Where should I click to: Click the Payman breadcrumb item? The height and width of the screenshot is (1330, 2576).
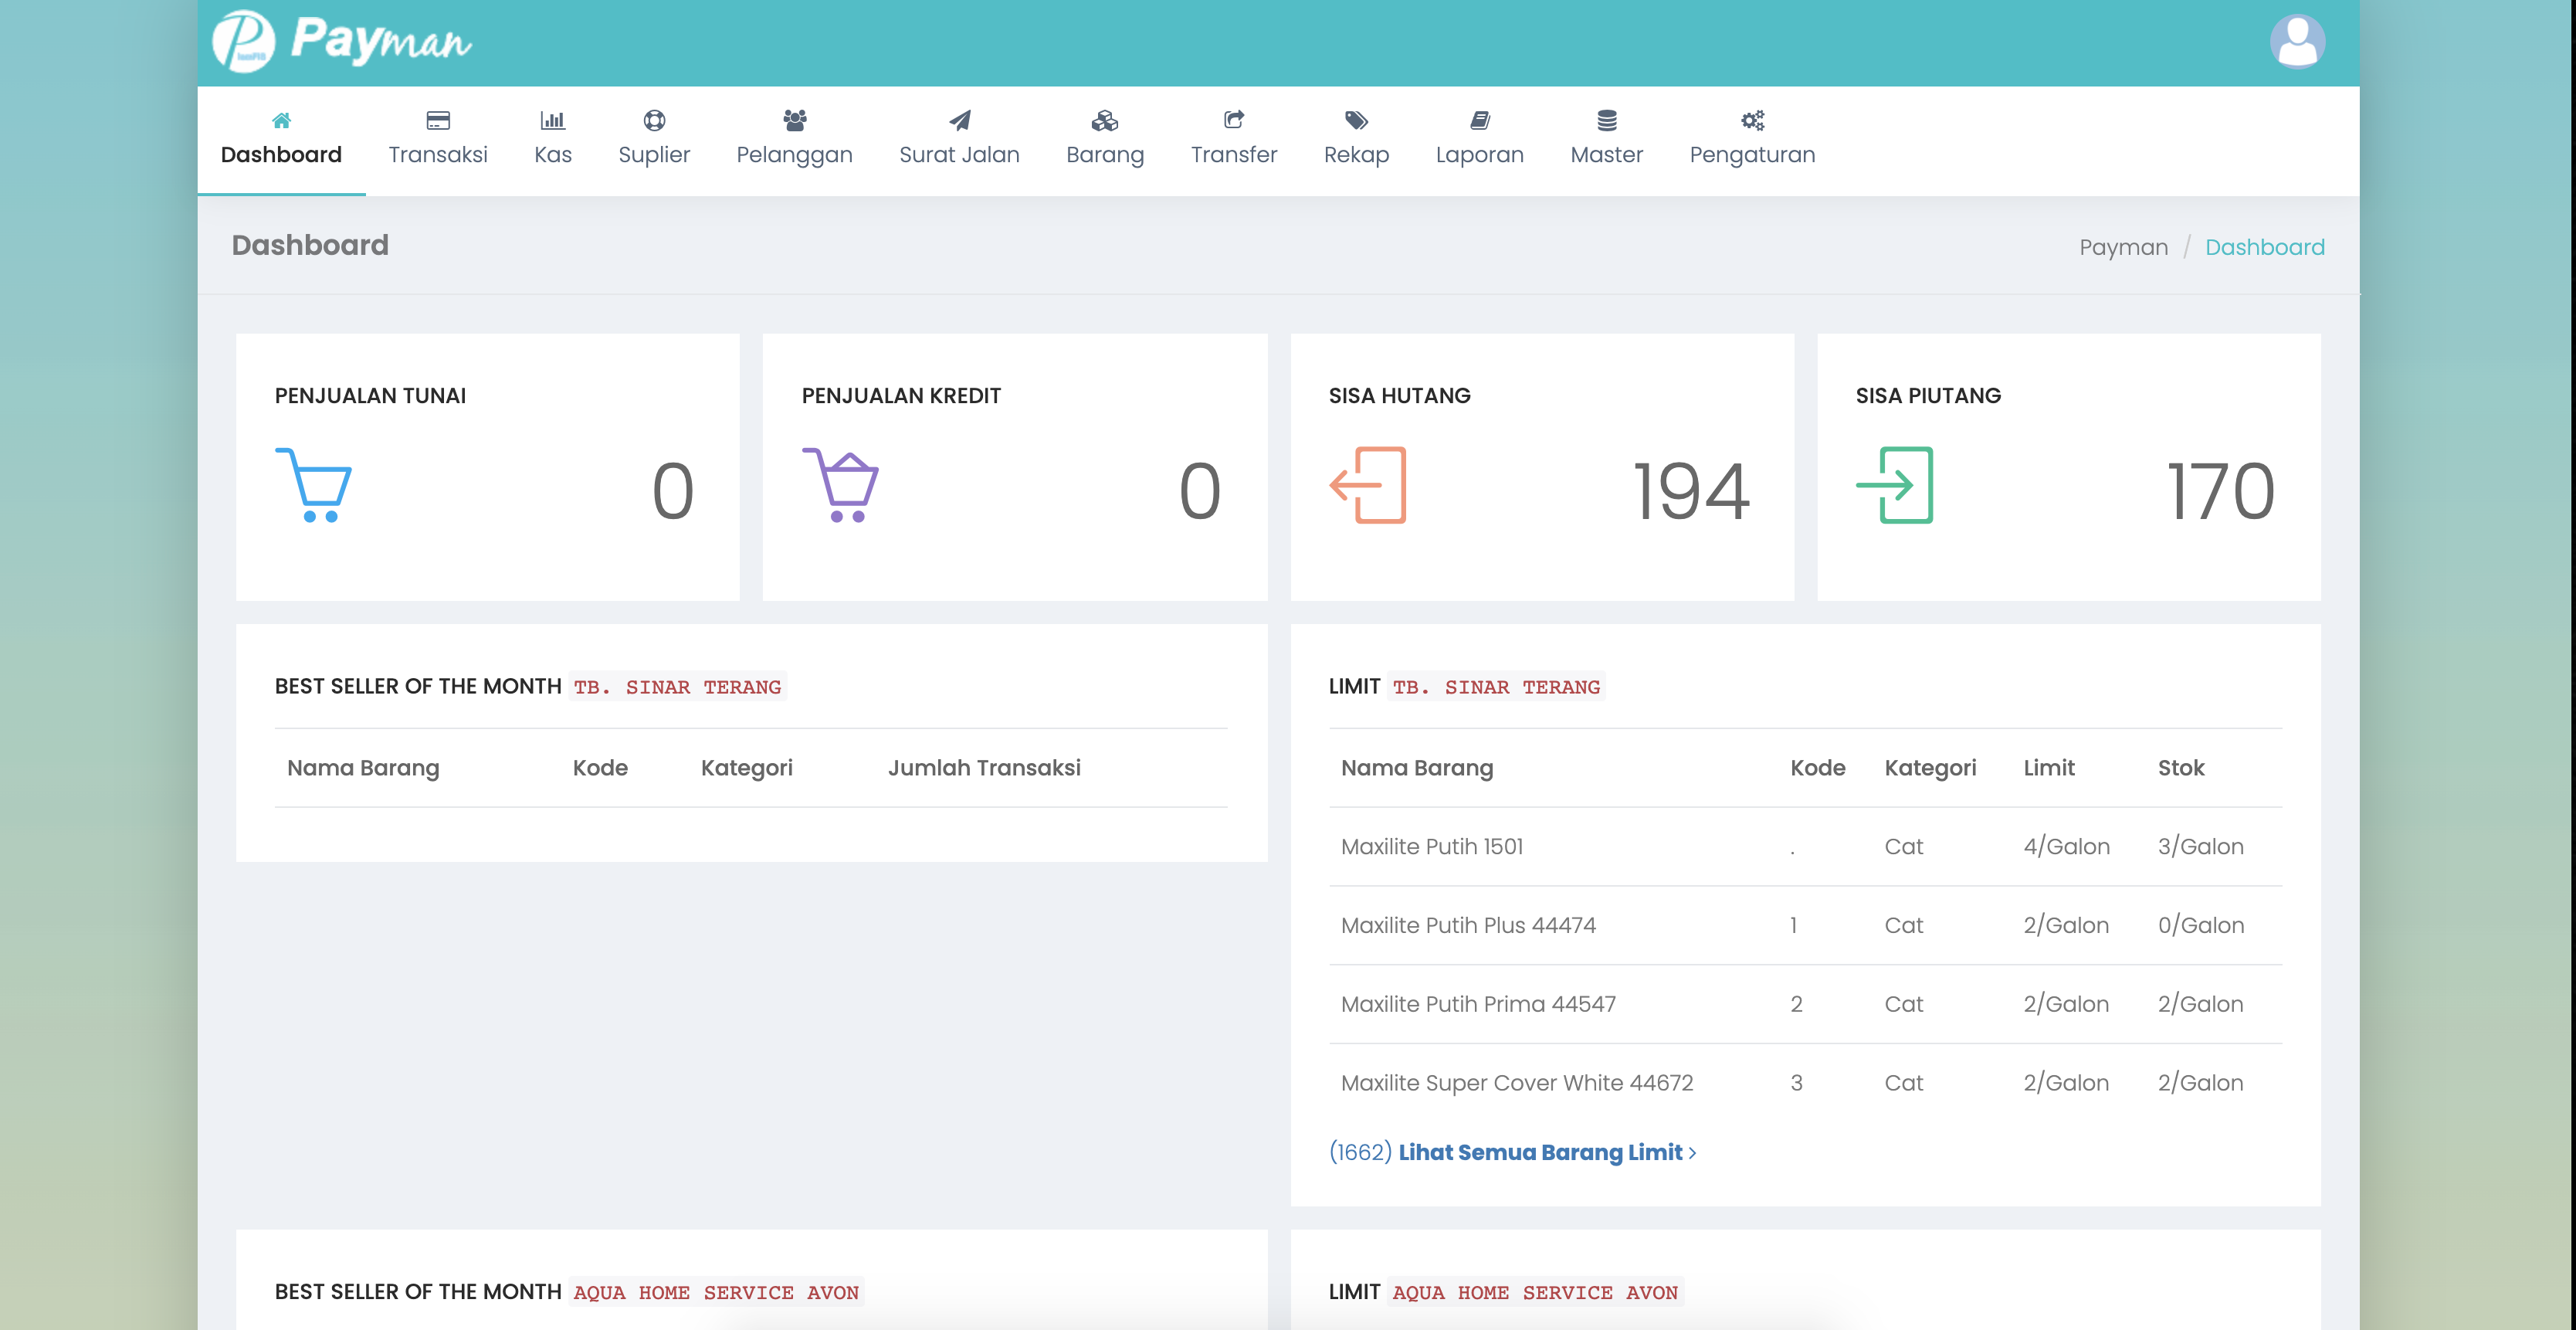pyautogui.click(x=2123, y=247)
